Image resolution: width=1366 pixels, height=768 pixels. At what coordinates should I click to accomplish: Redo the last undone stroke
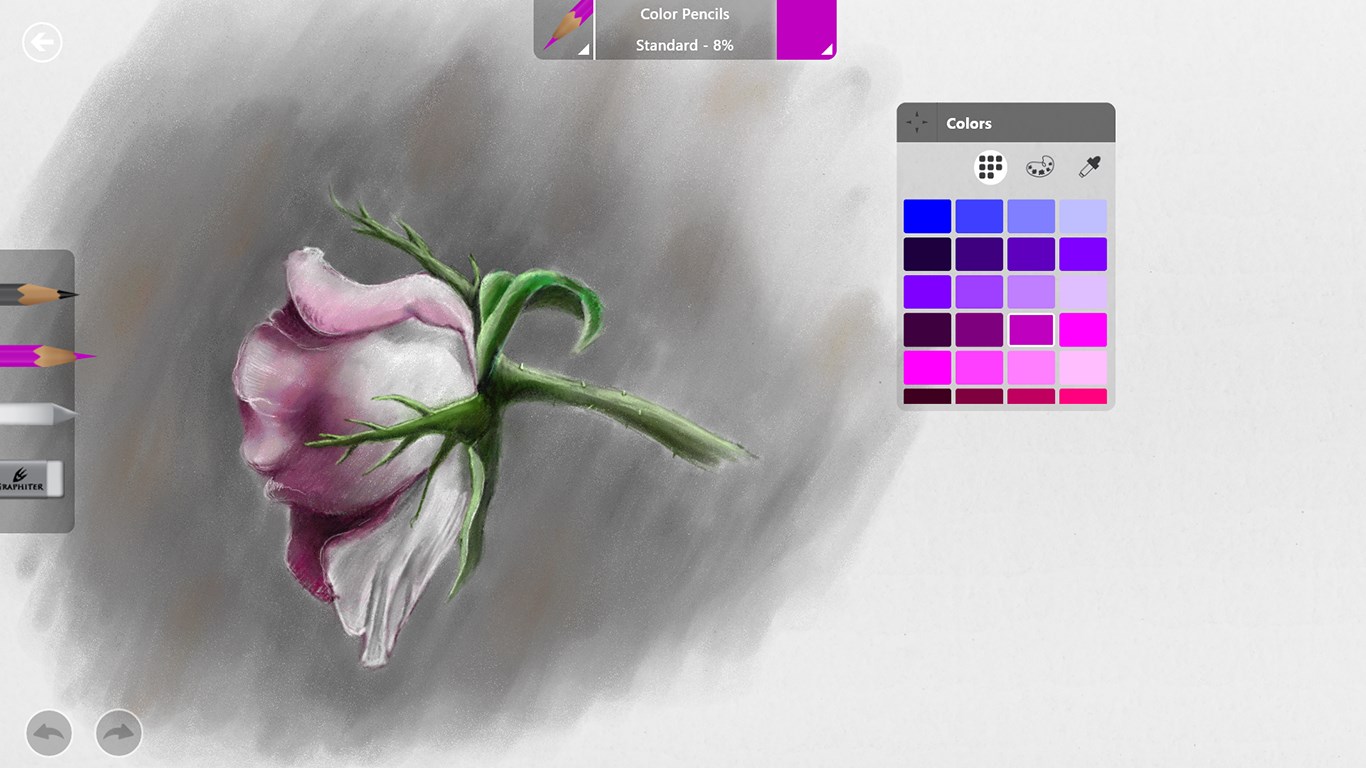tap(117, 733)
